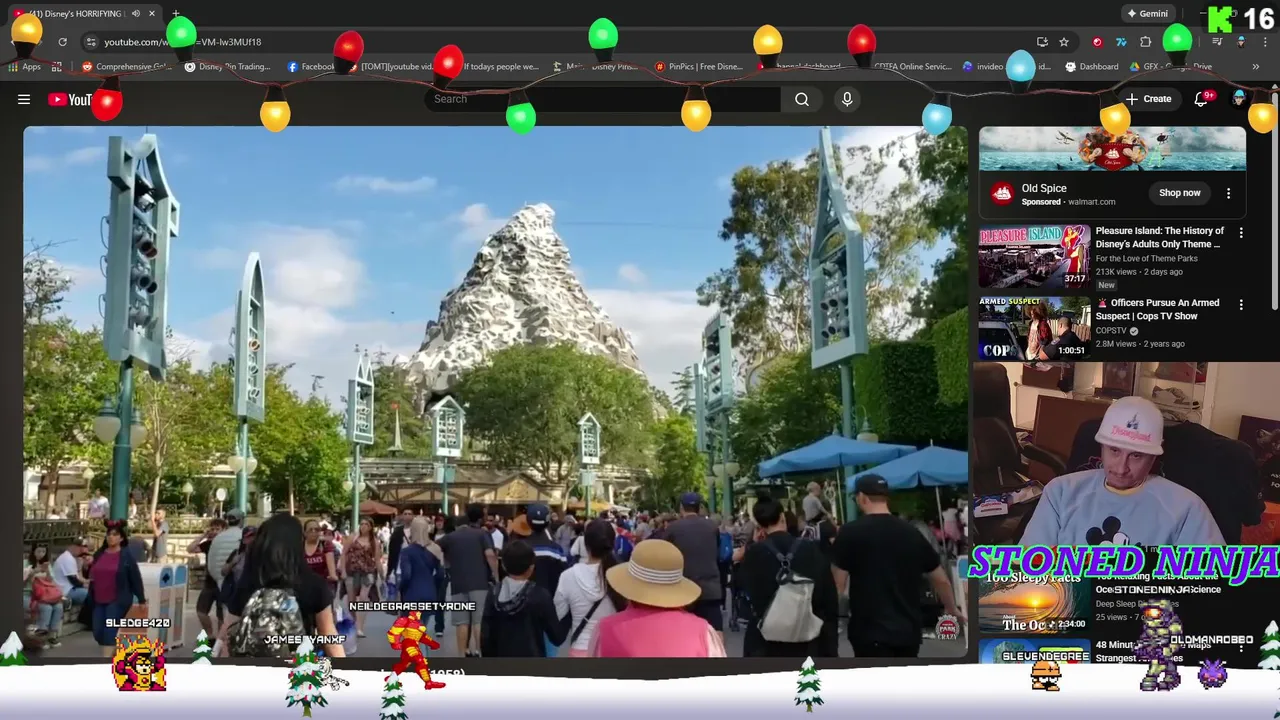The width and height of the screenshot is (1280, 720).
Task: Click the browser address bar URL
Action: point(182,42)
